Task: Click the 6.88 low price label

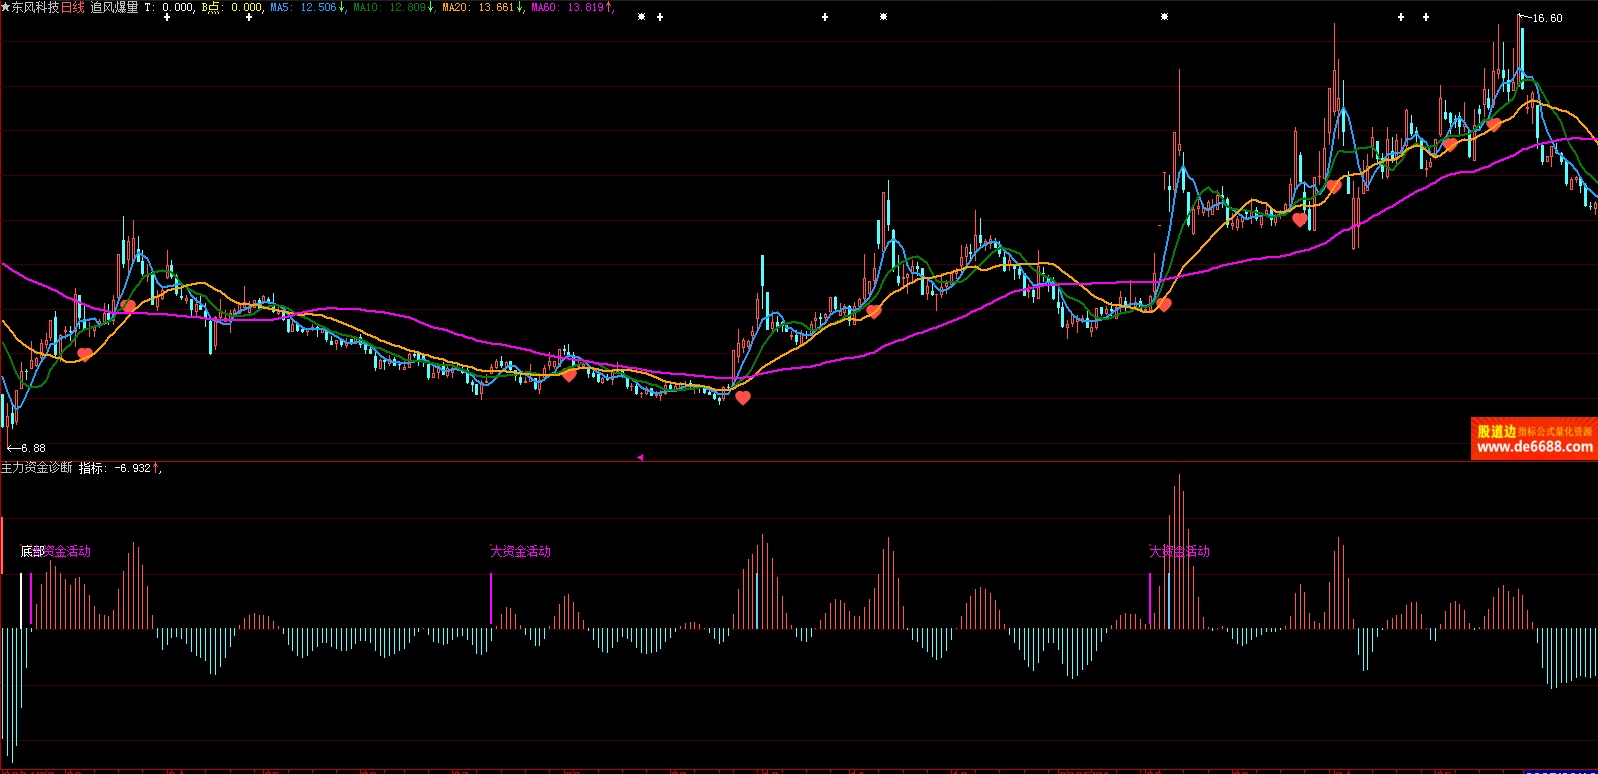Action: tap(32, 448)
